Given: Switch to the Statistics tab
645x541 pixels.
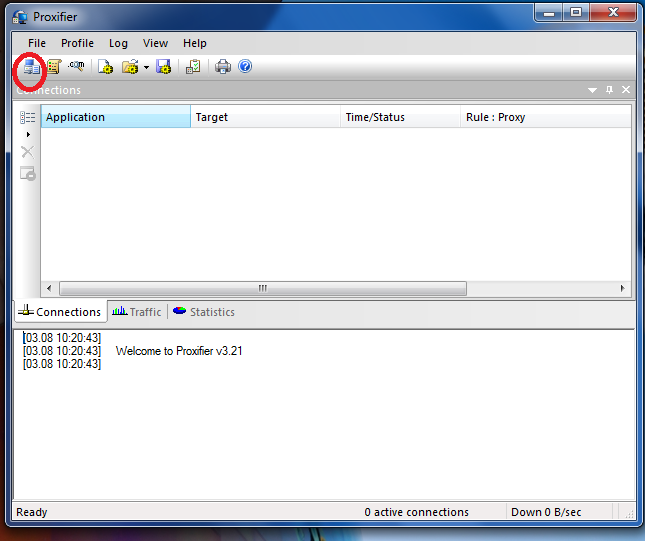Looking at the screenshot, I should click(204, 312).
